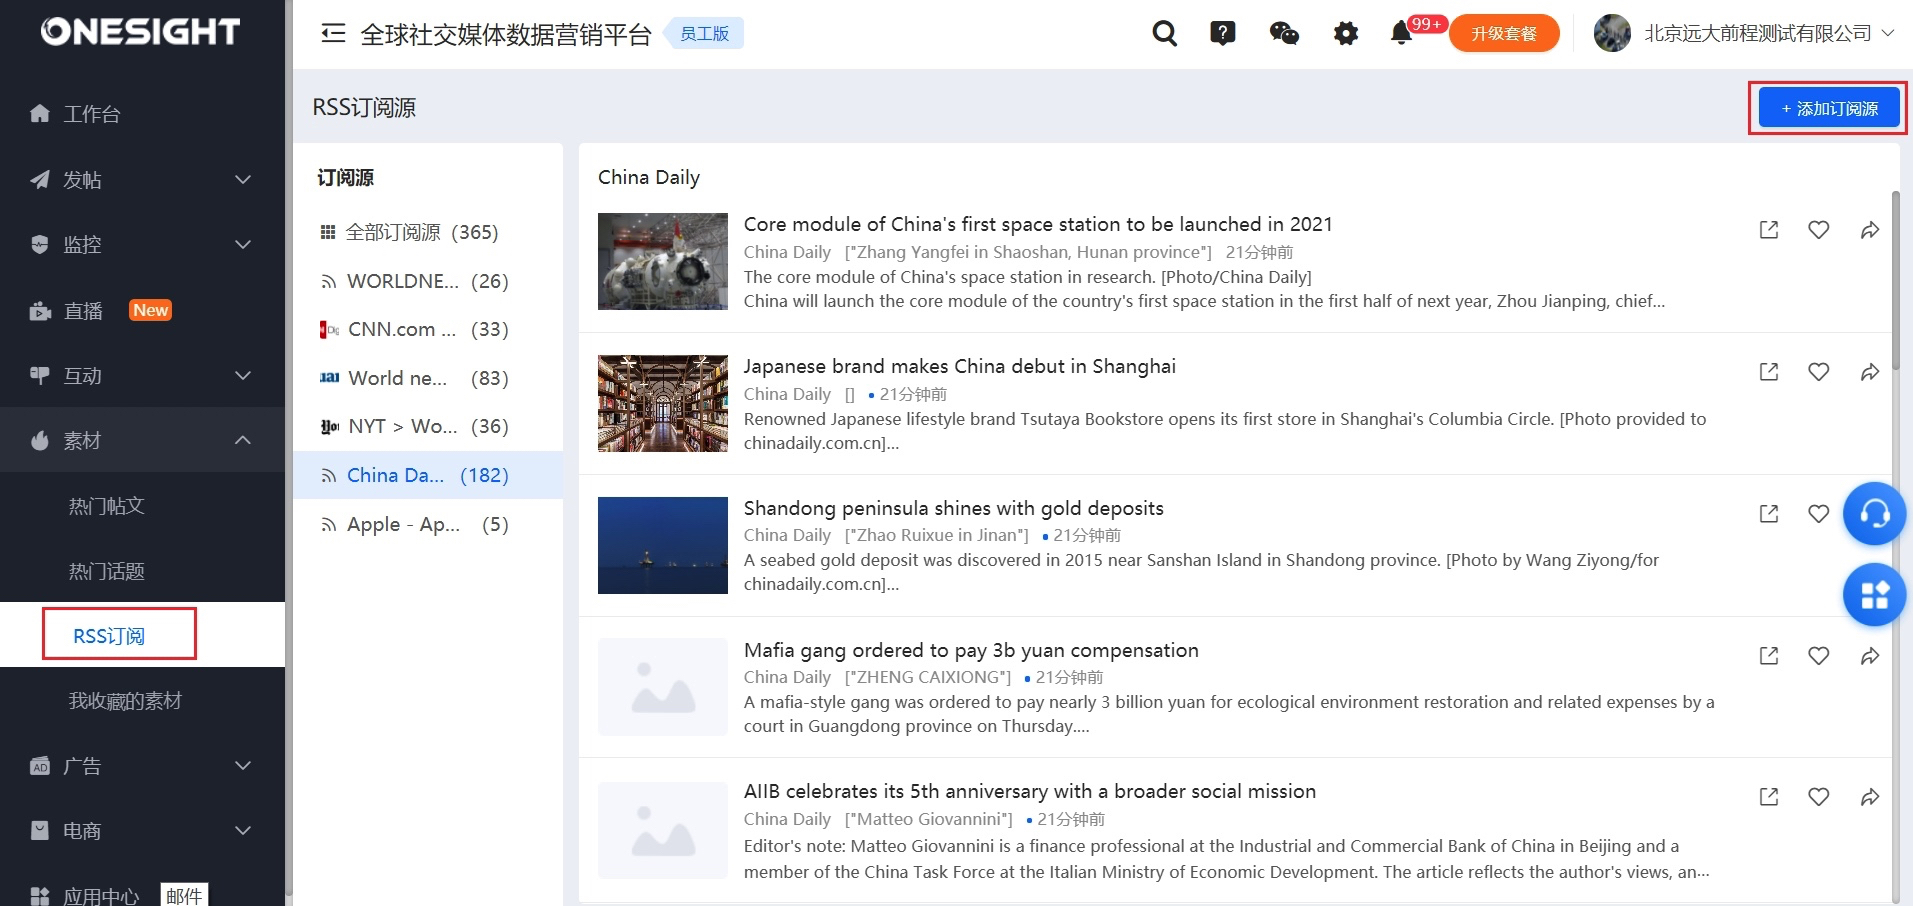Click the help question mark icon
1913x906 pixels.
[x=1222, y=33]
